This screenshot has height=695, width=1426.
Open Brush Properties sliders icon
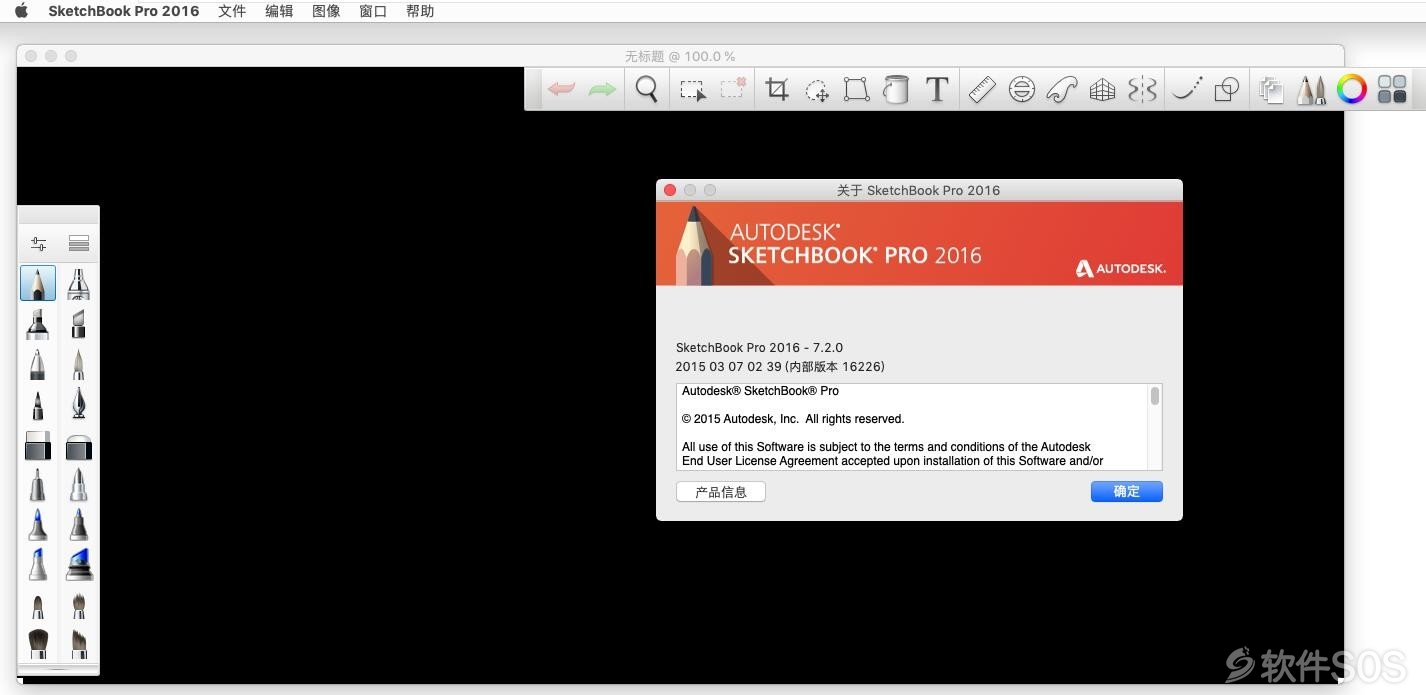point(38,243)
